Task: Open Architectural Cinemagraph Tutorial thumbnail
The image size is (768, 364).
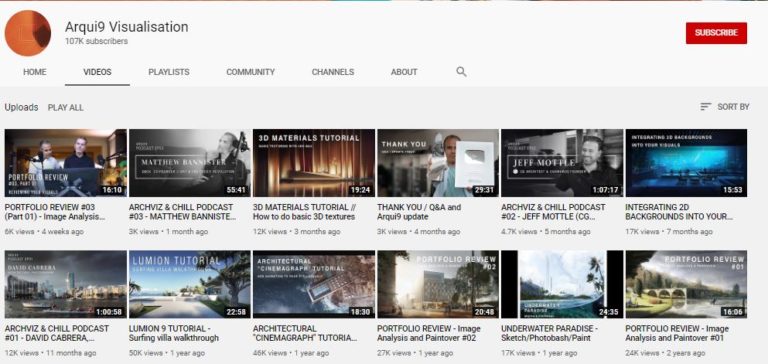Action: [314, 285]
